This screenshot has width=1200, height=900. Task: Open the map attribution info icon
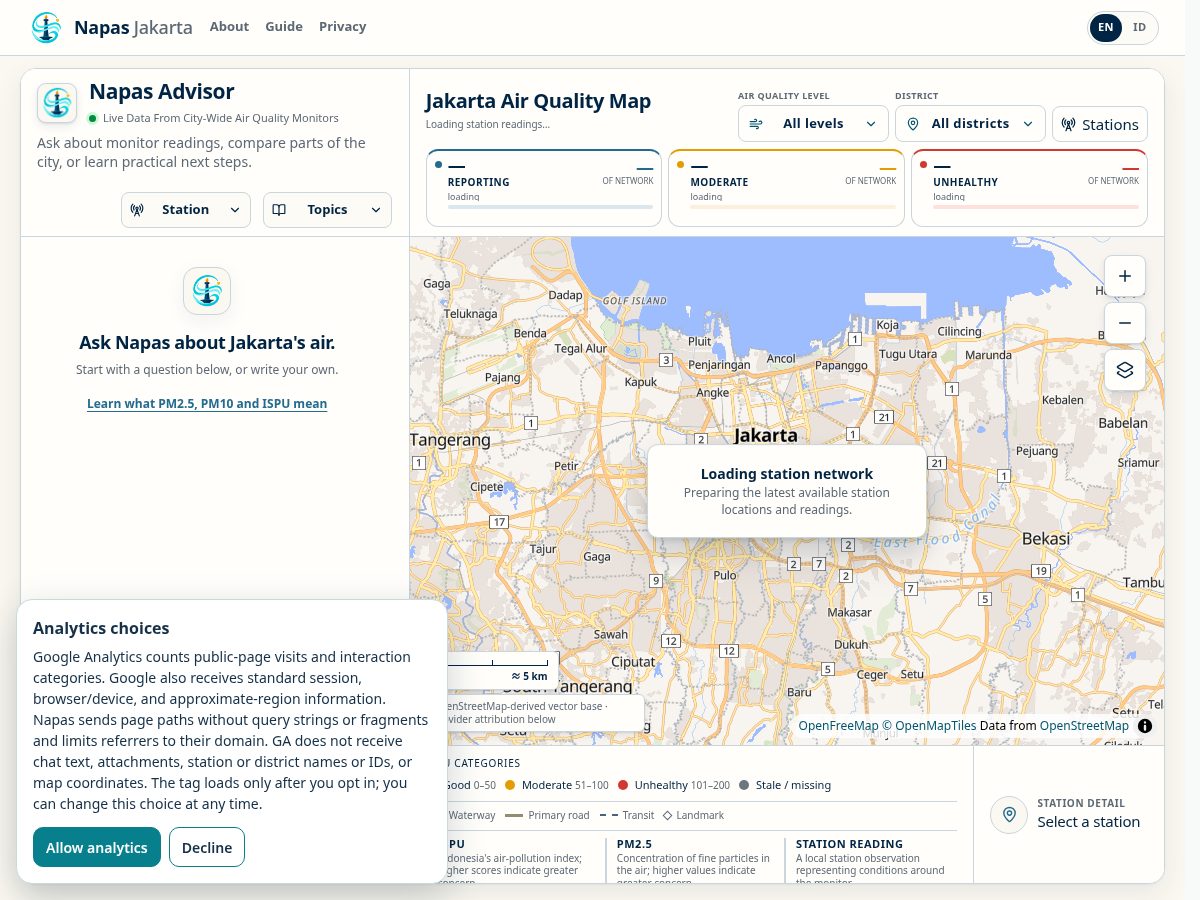click(x=1145, y=726)
